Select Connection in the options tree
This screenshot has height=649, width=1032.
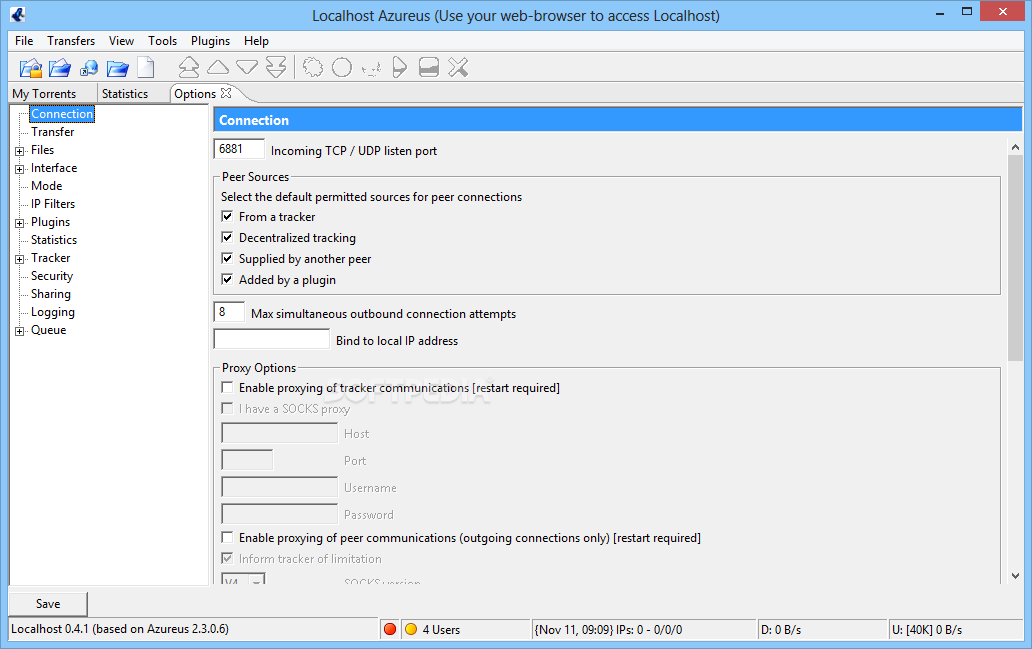pyautogui.click(x=63, y=114)
